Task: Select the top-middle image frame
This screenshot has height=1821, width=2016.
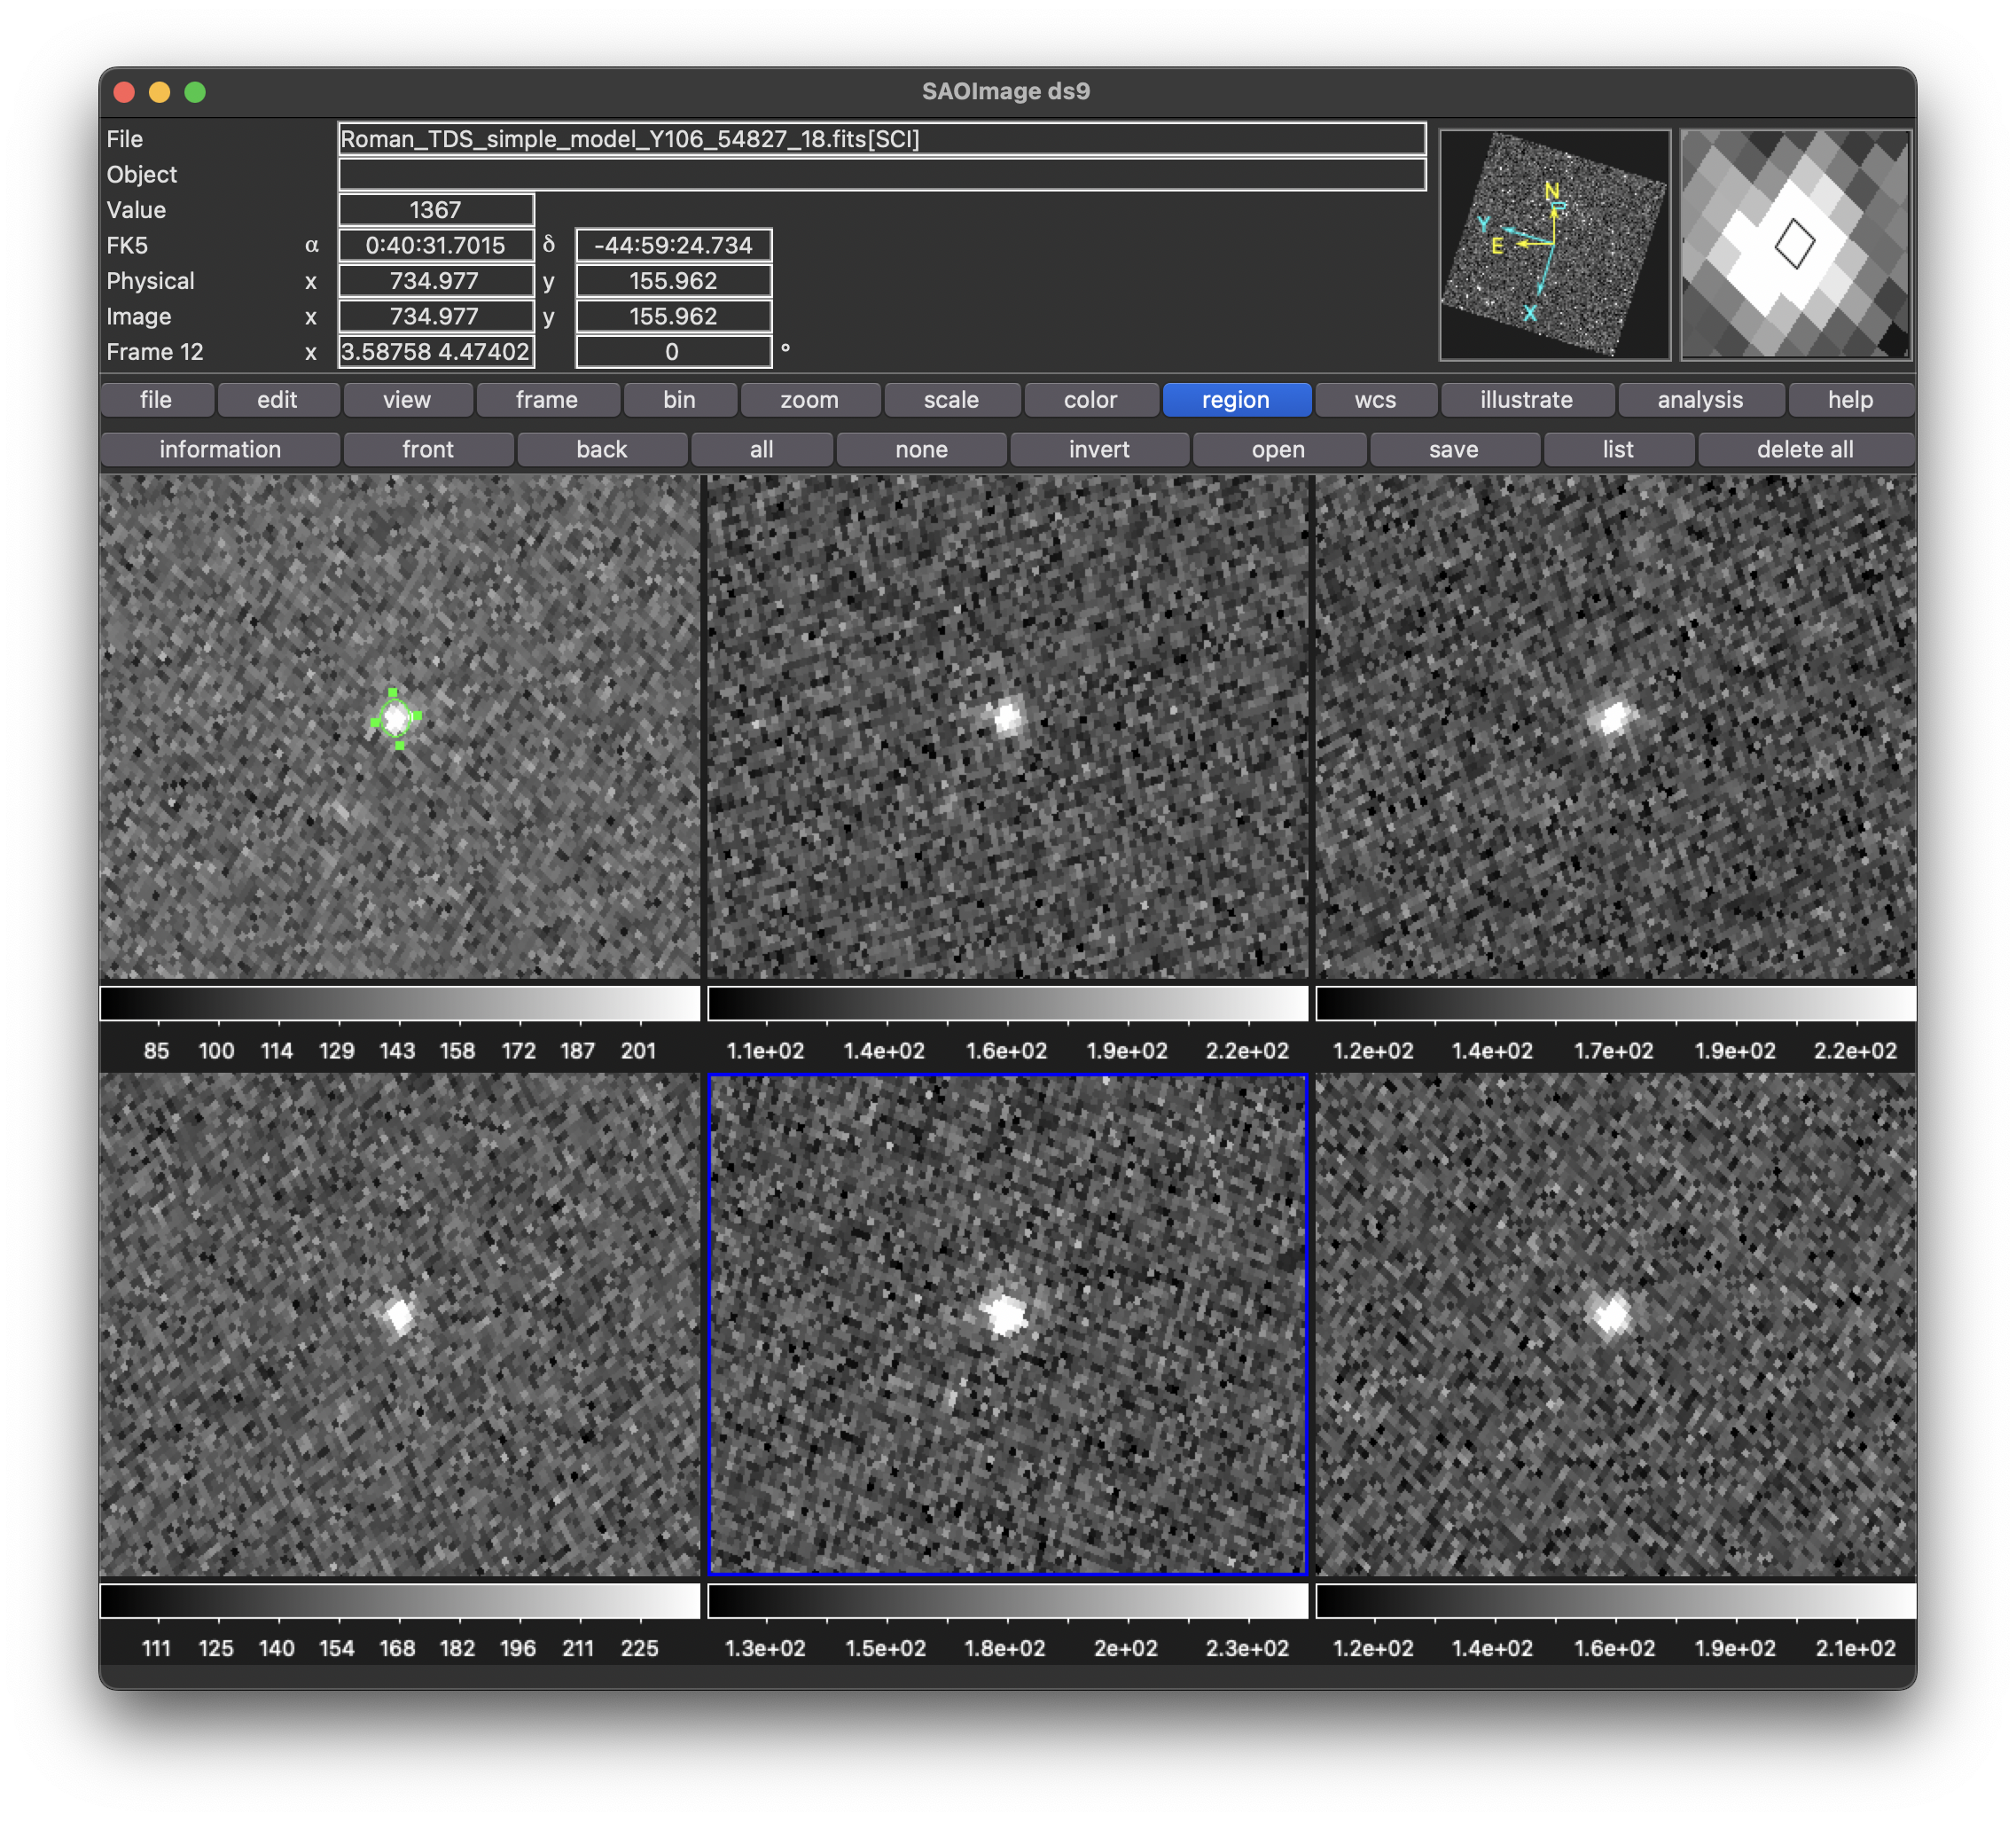Action: tap(1008, 727)
